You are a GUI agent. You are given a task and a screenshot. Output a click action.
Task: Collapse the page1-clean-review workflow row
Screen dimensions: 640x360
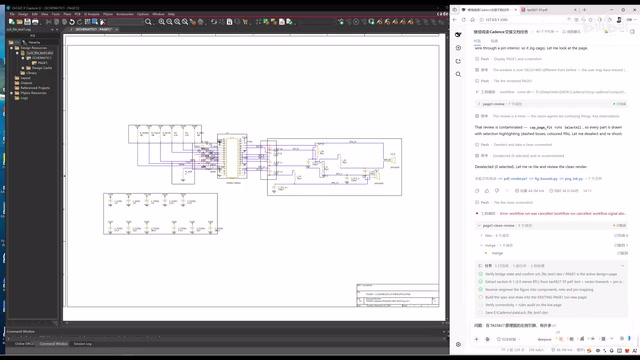coord(551,225)
